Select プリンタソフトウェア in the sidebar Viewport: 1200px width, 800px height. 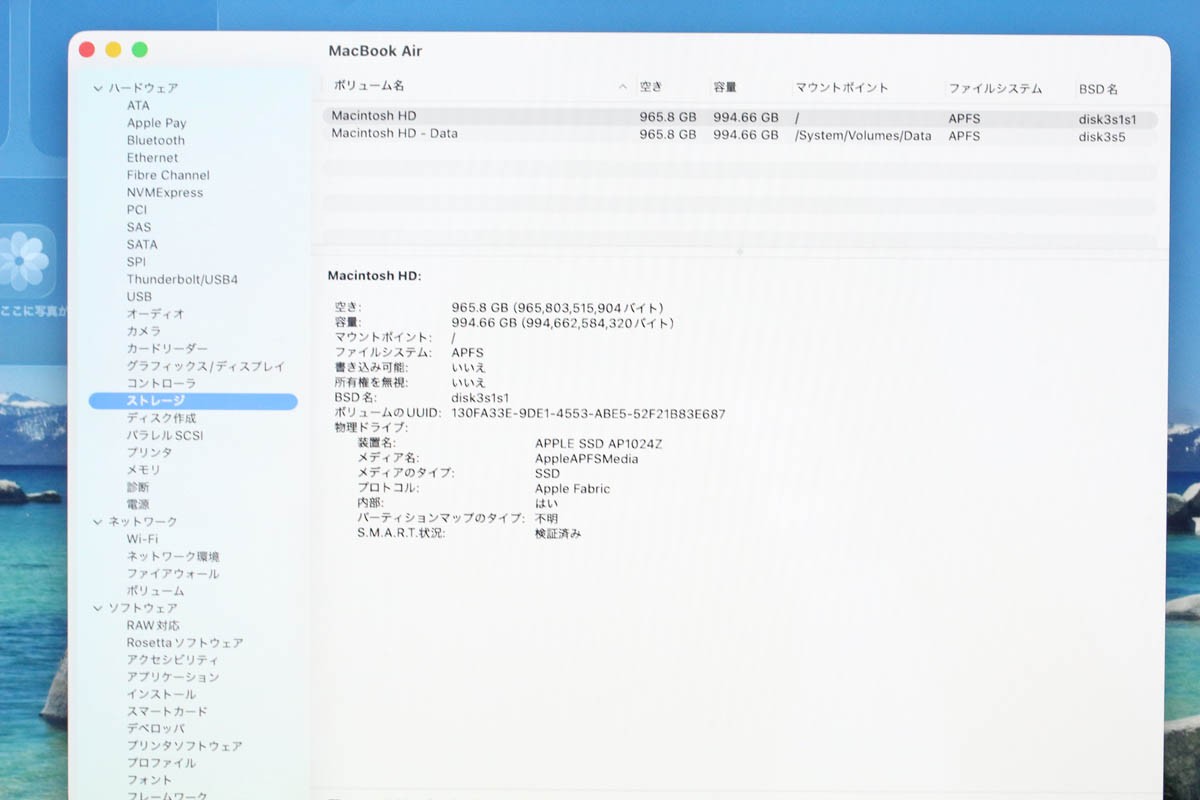click(x=184, y=746)
